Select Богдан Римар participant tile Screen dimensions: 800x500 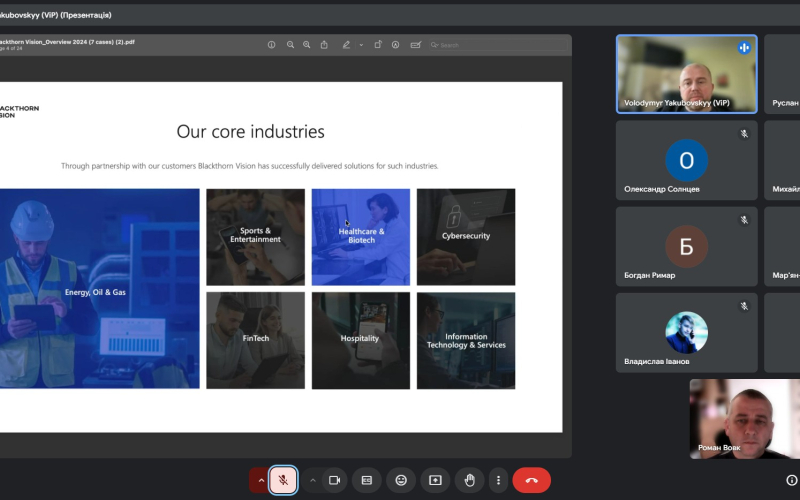click(x=686, y=246)
